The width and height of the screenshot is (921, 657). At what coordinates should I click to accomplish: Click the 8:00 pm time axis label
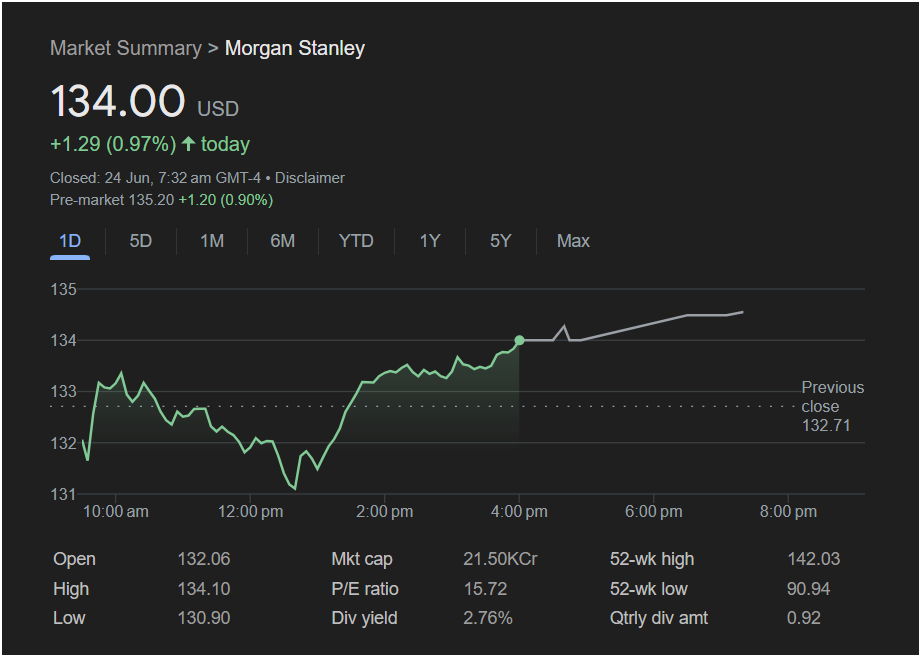(788, 512)
